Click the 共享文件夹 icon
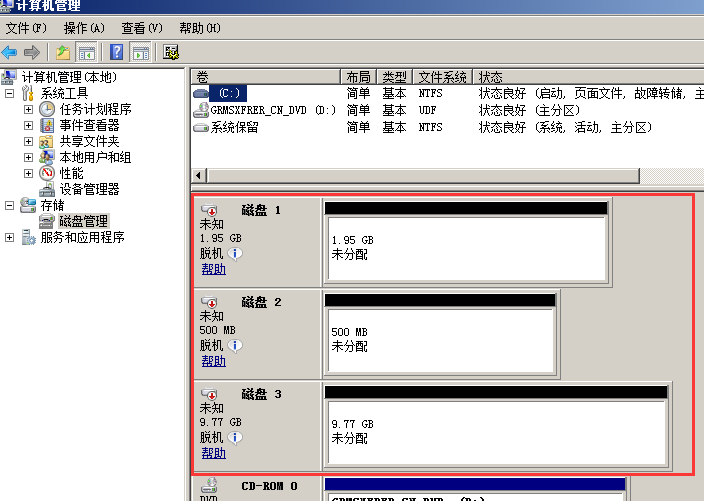Image resolution: width=704 pixels, height=501 pixels. [47, 141]
